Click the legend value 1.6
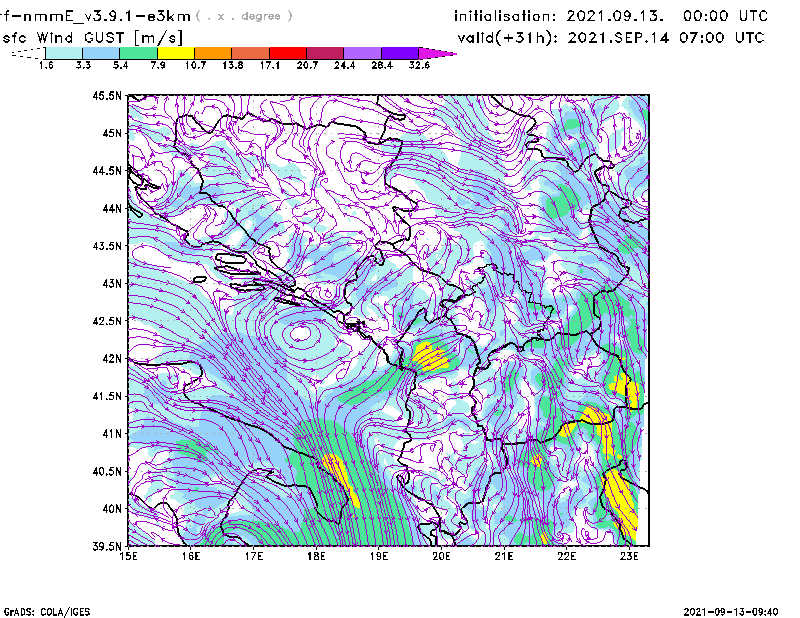This screenshot has height=618, width=800. click(46, 65)
